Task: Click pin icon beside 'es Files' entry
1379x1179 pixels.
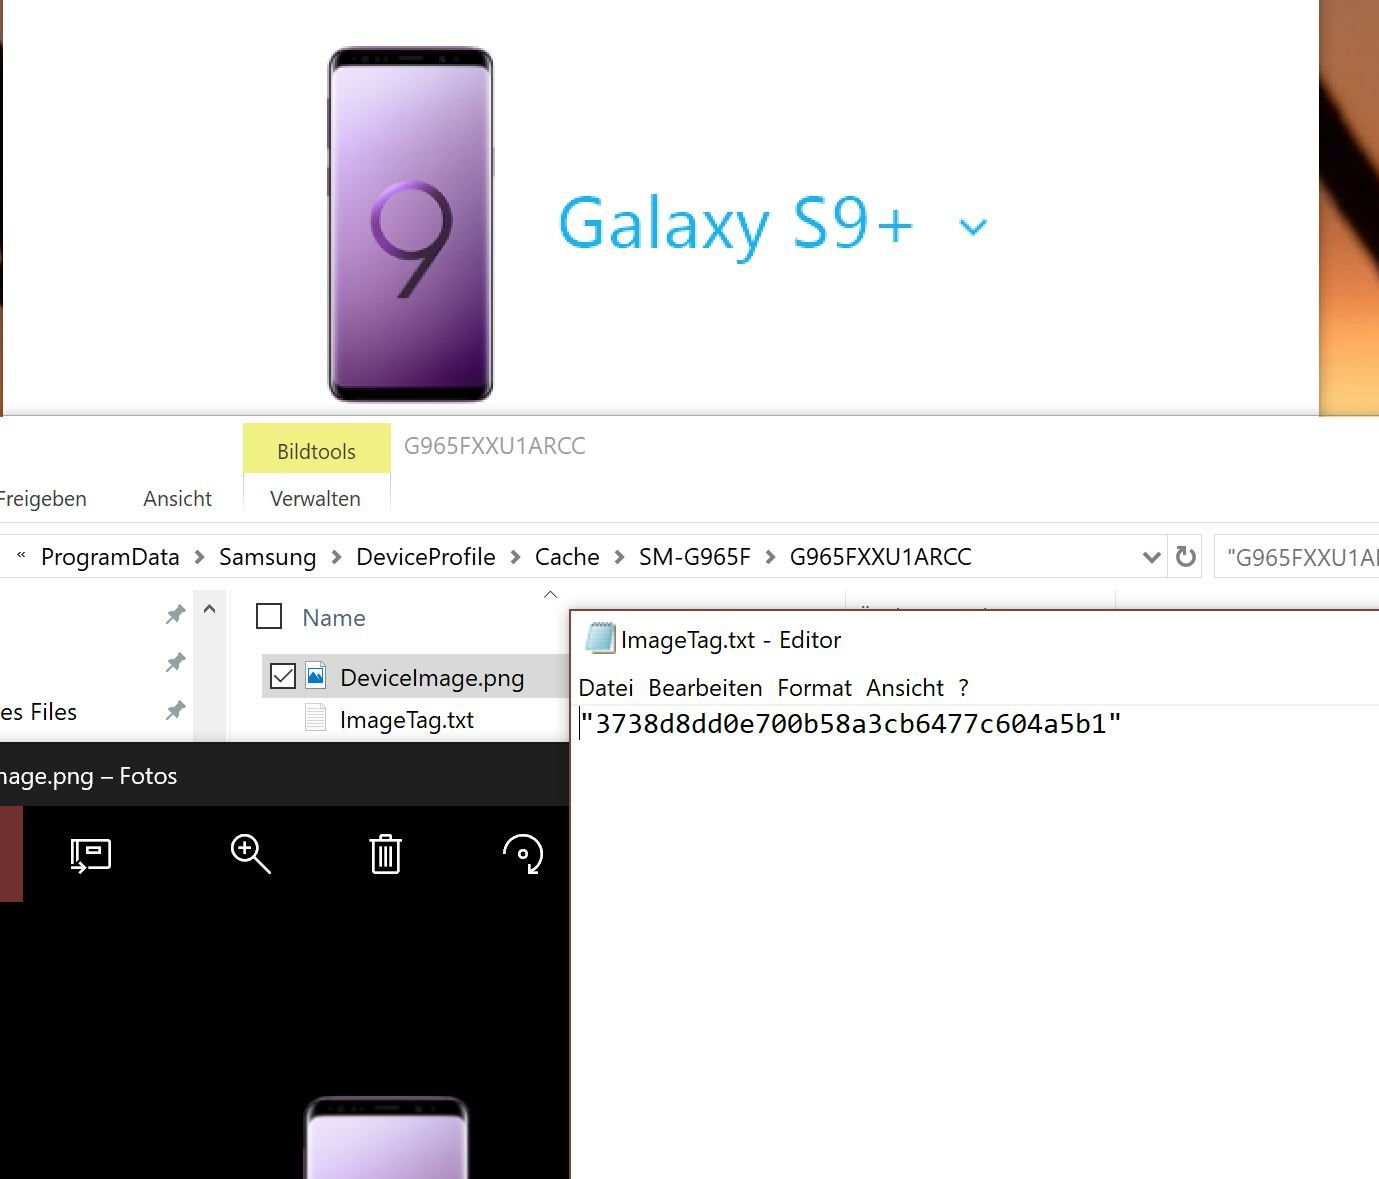Action: (x=175, y=709)
